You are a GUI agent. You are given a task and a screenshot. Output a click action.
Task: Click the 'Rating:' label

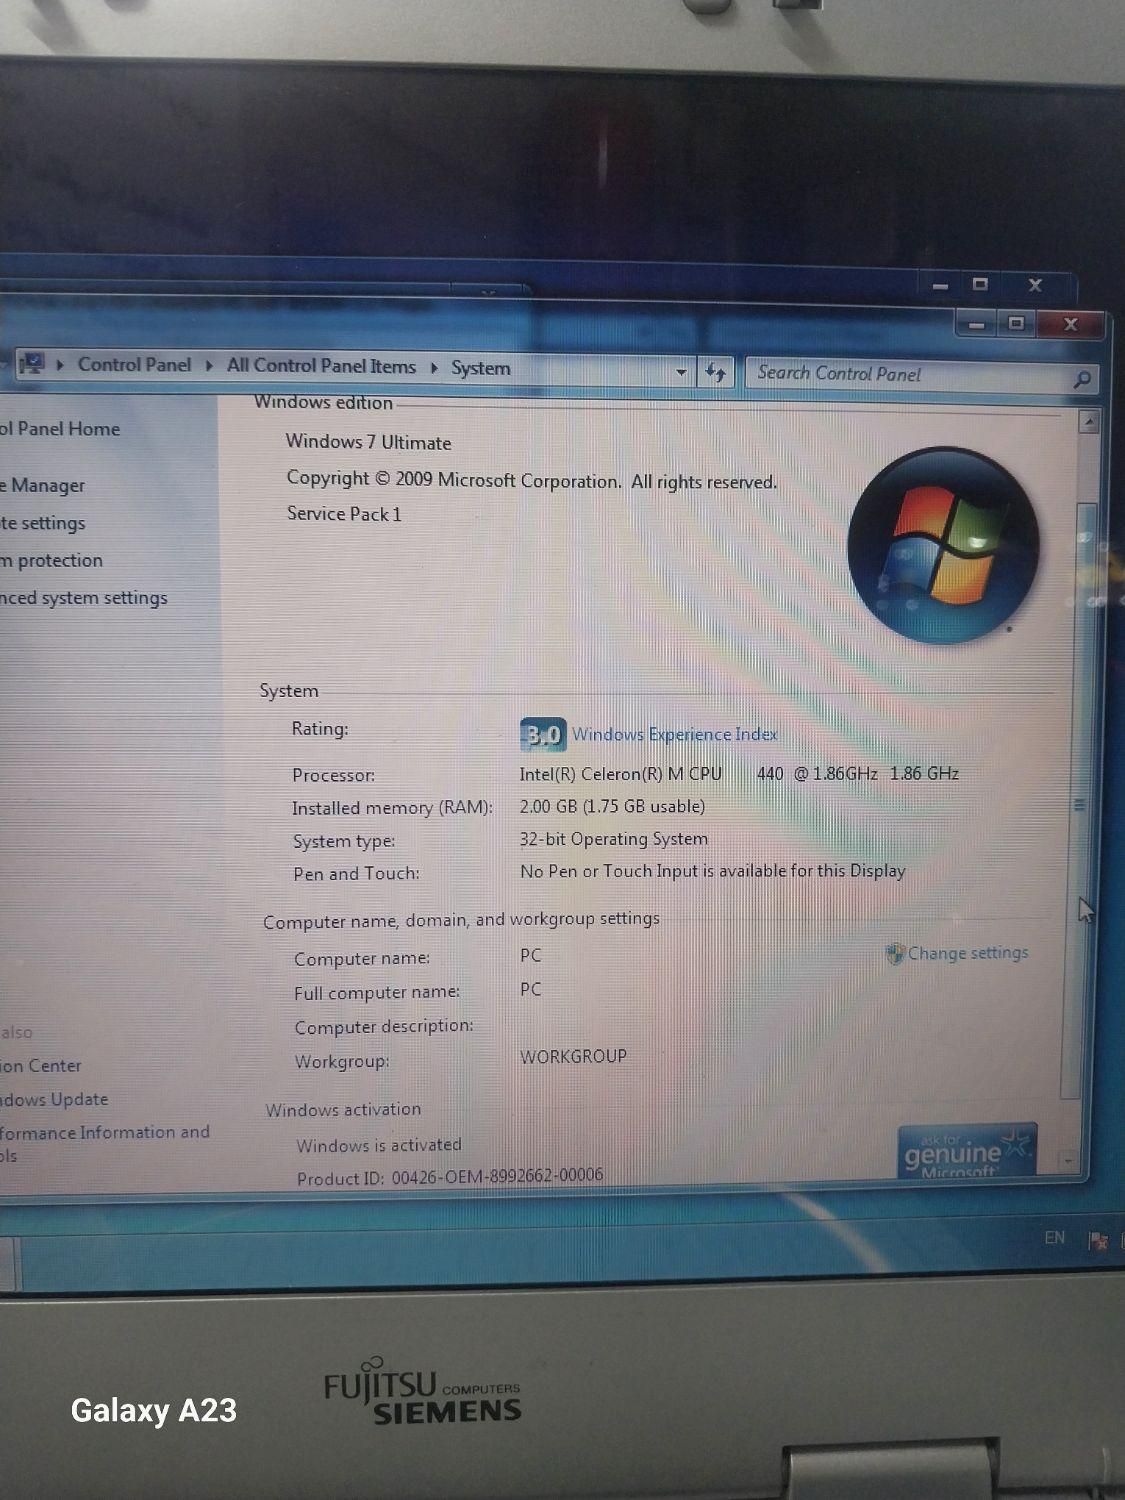pyautogui.click(x=320, y=729)
